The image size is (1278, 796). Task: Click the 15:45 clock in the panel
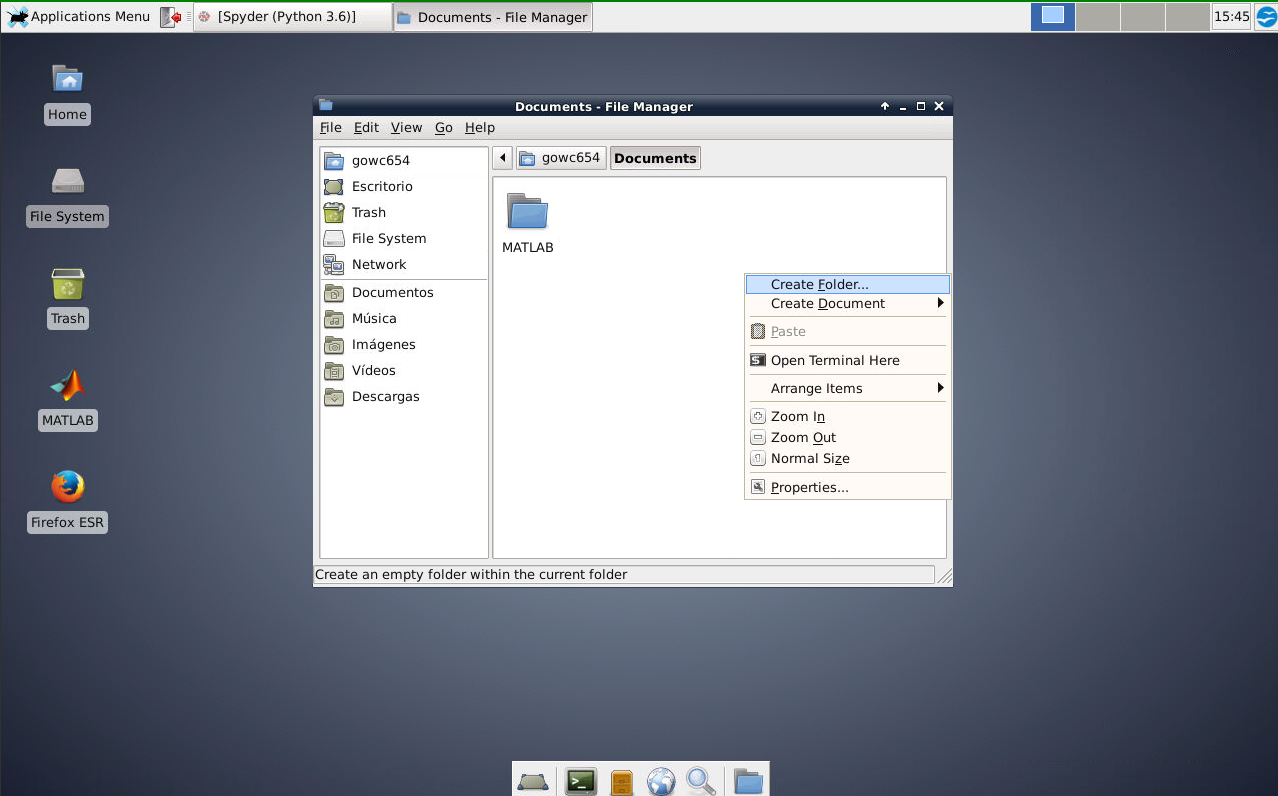point(1231,17)
